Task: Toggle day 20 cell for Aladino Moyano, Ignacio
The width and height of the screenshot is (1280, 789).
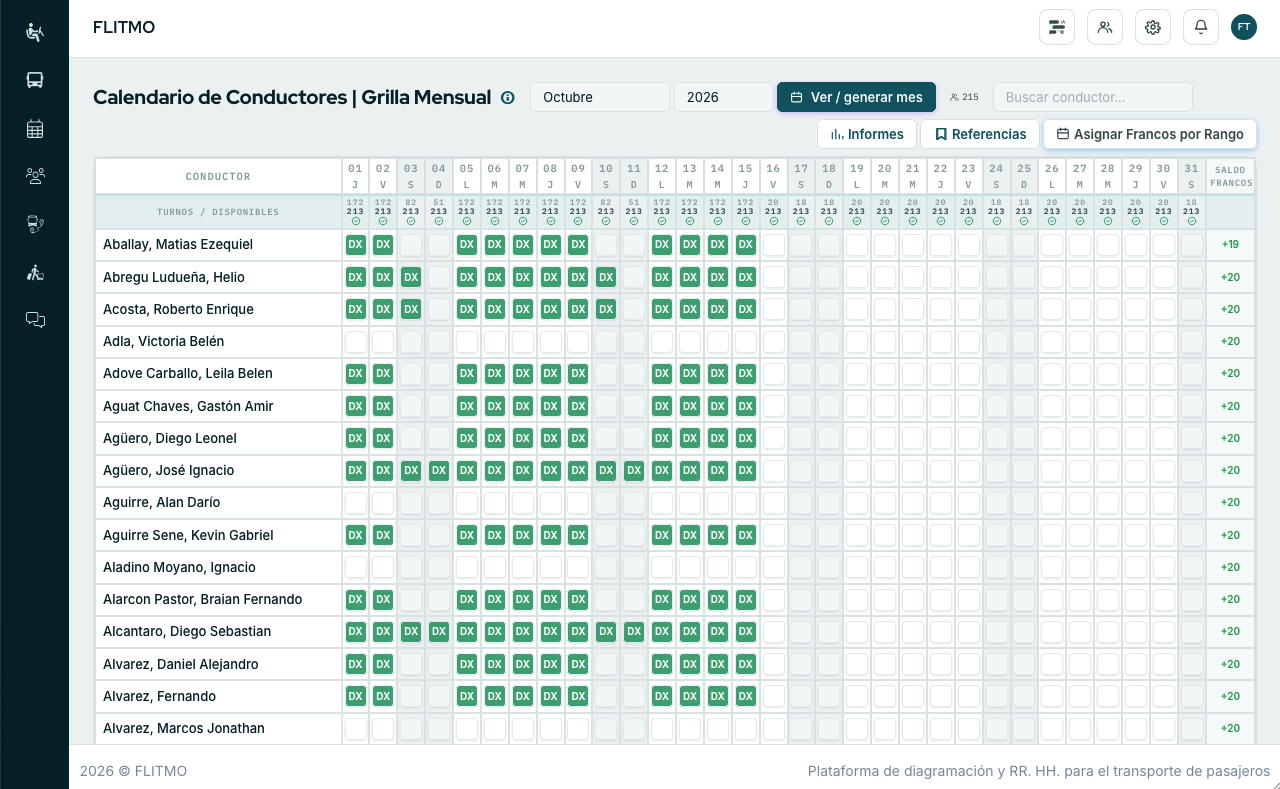Action: click(885, 567)
